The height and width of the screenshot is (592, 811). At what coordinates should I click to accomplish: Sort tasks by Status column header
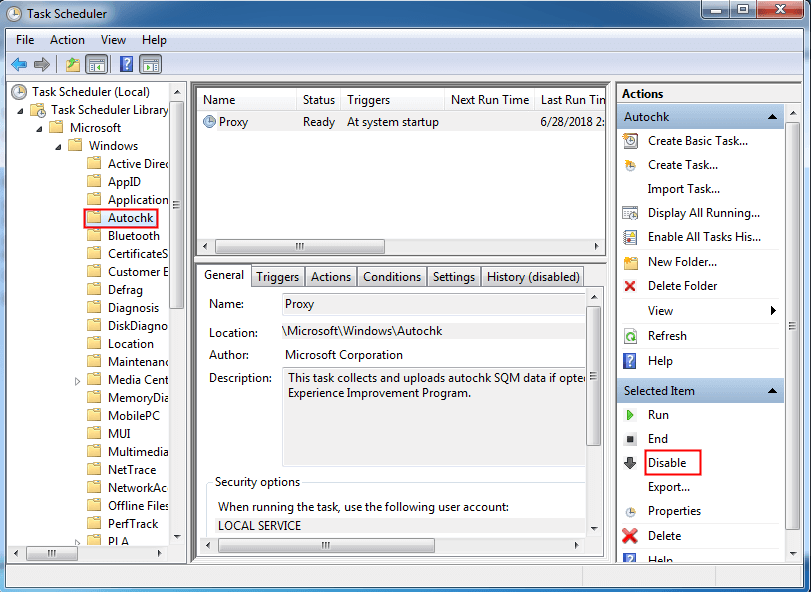tap(319, 100)
